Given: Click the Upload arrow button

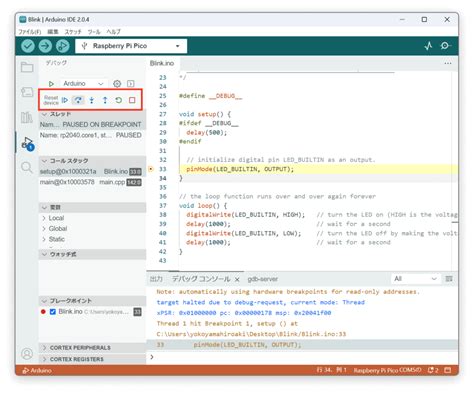Looking at the screenshot, I should (x=45, y=46).
